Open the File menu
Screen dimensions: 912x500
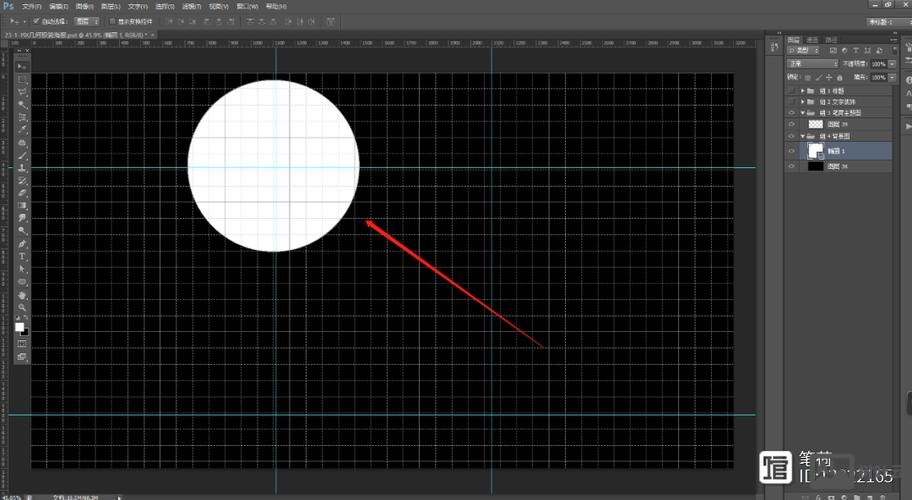(x=31, y=6)
